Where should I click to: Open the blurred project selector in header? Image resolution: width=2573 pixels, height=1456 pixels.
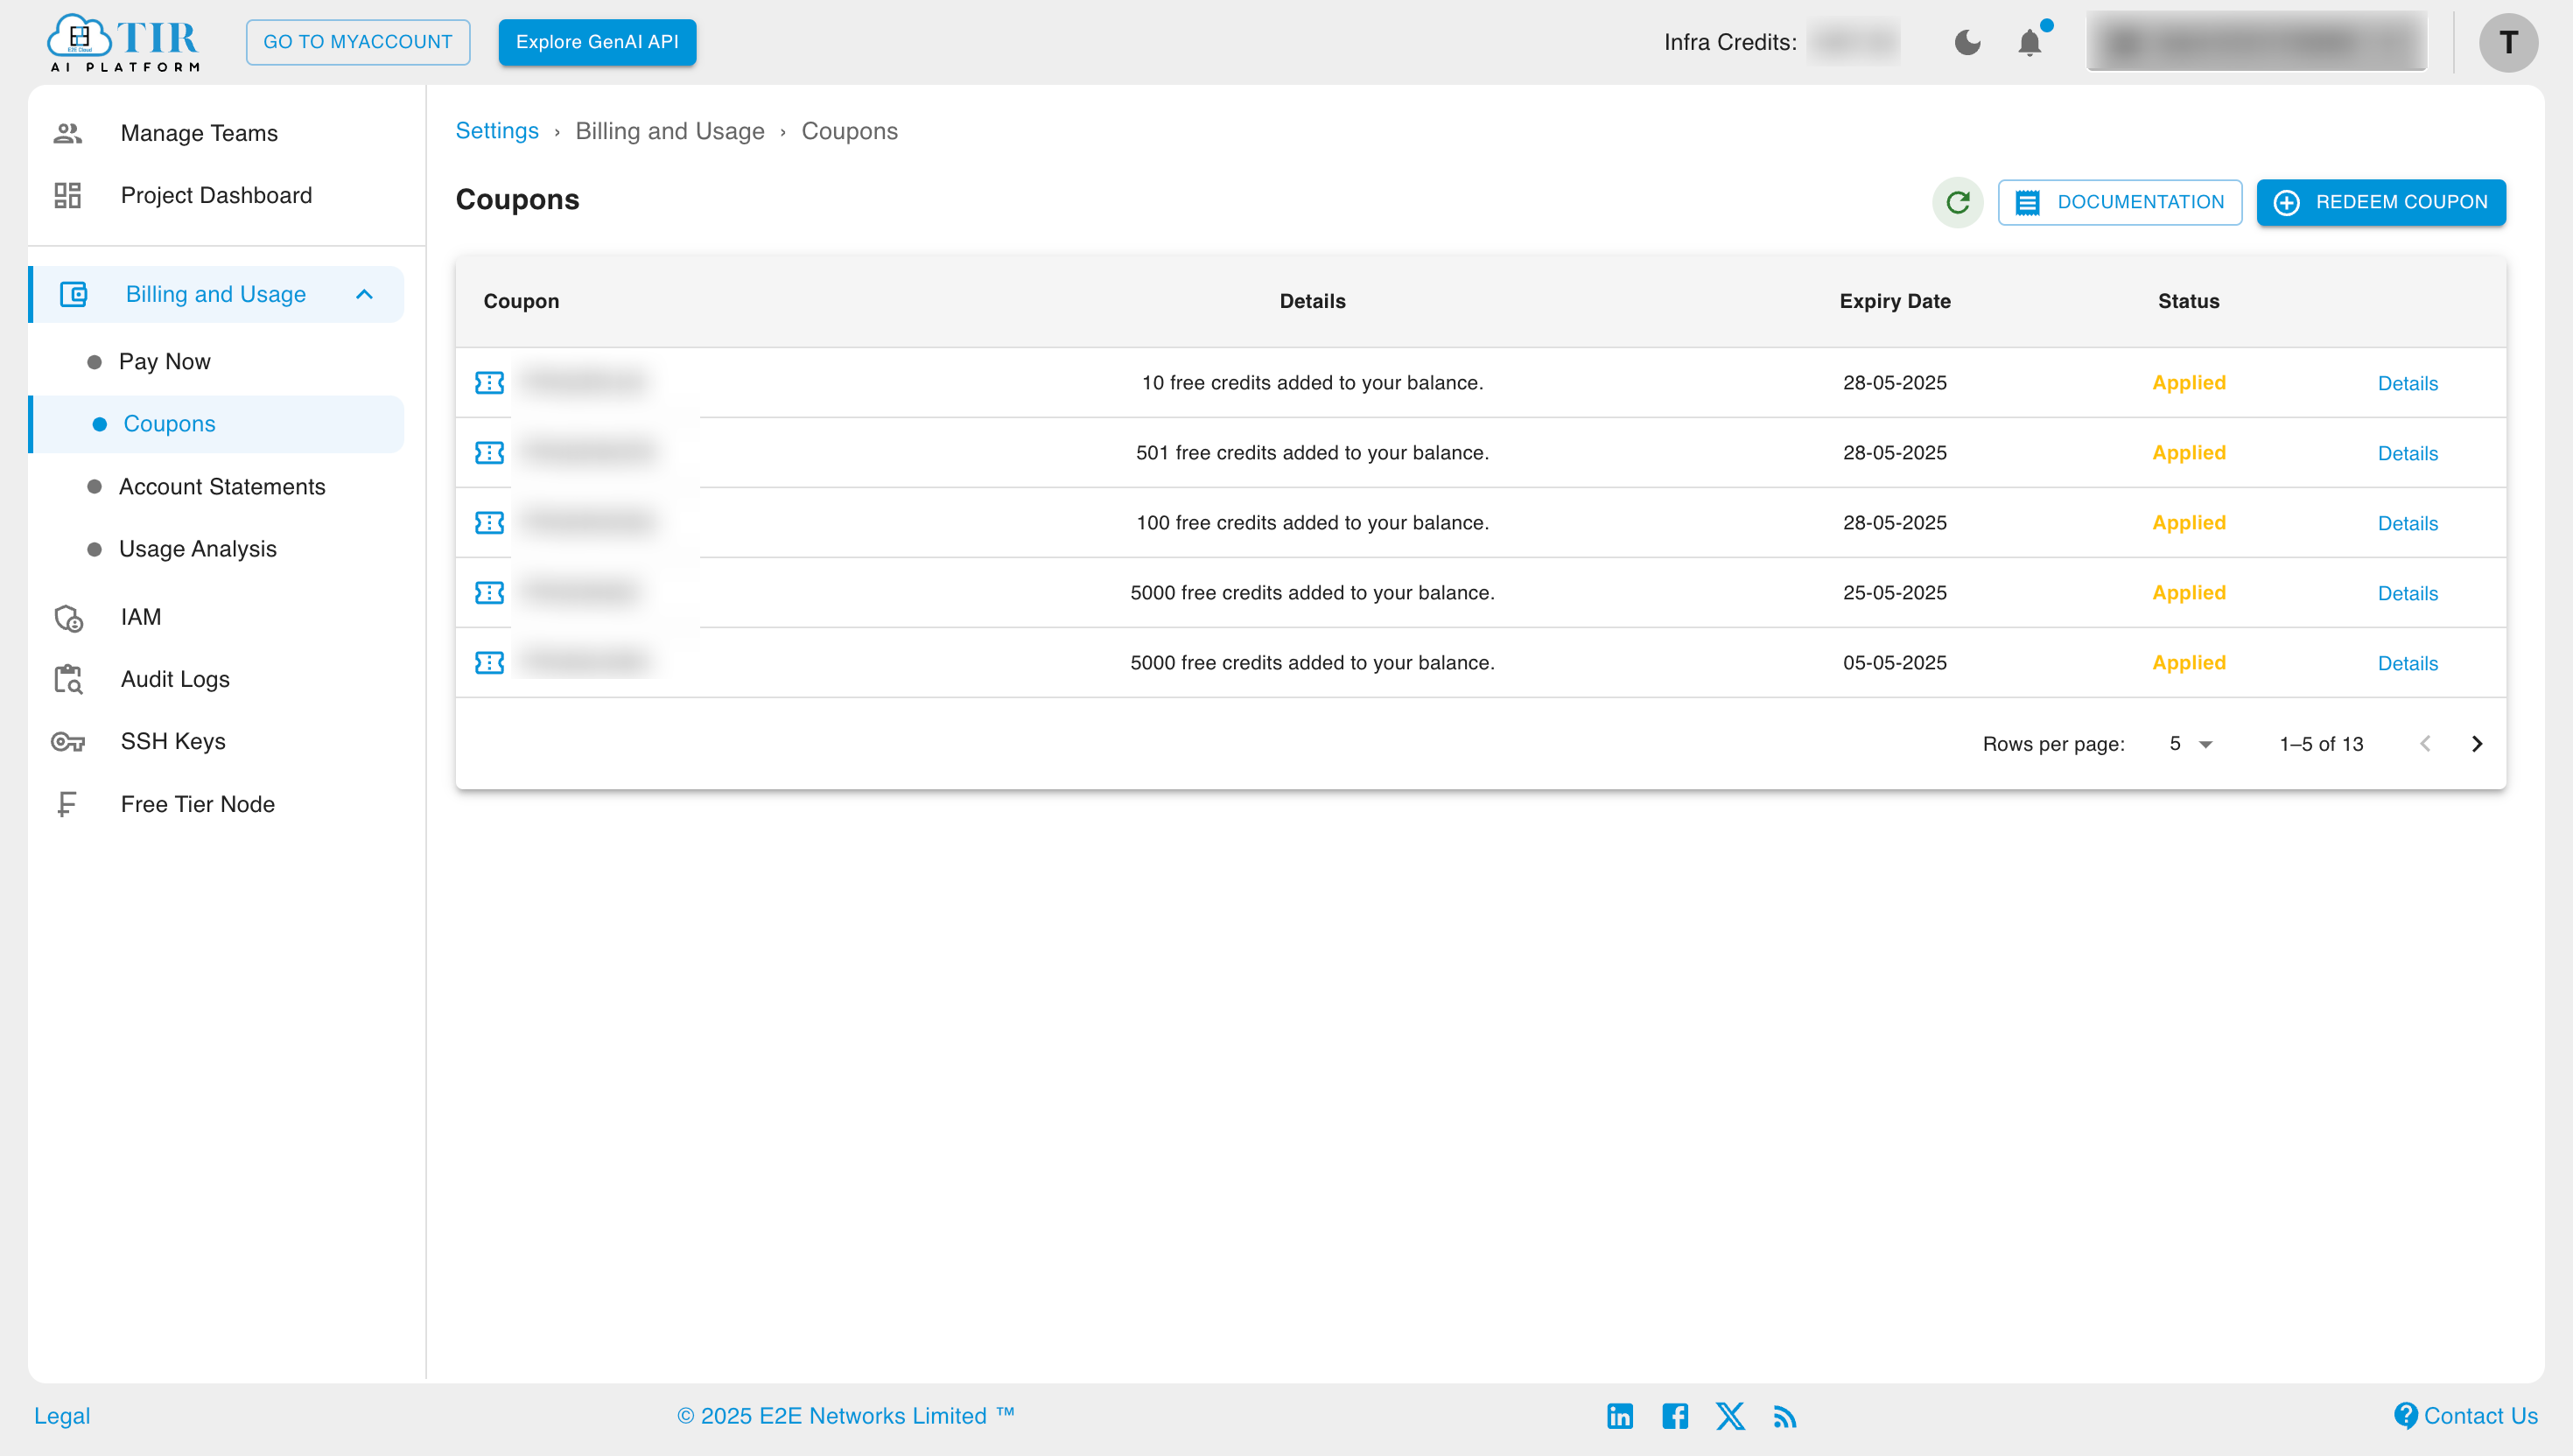tap(2256, 42)
